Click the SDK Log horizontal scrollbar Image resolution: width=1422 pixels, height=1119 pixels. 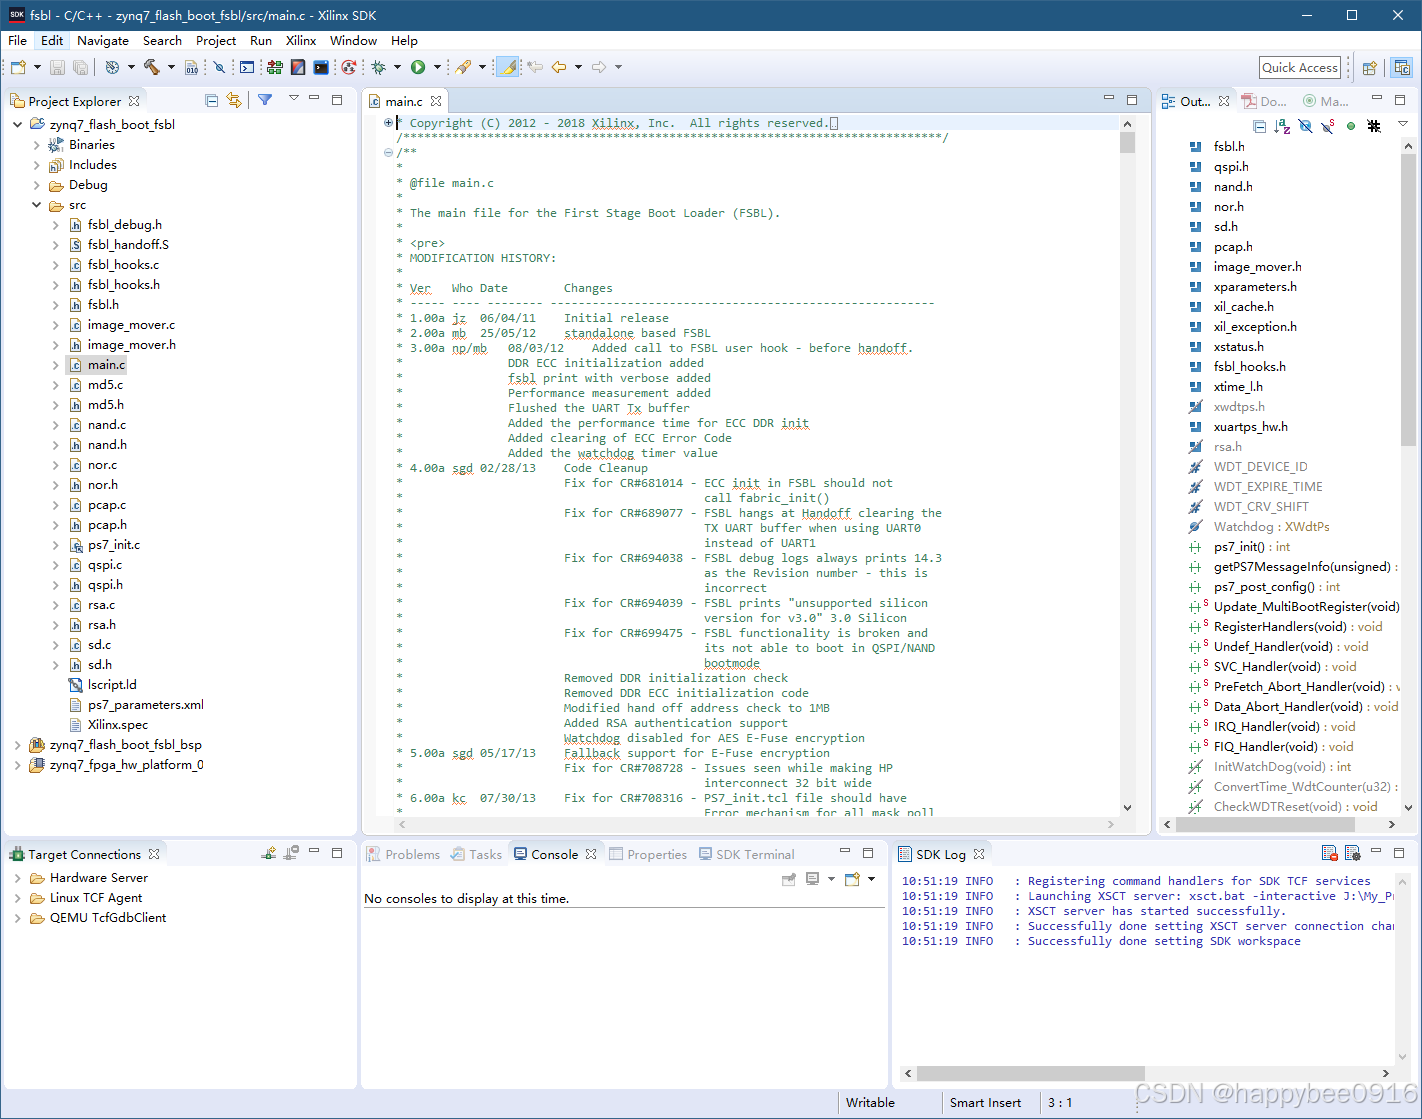[1030, 1073]
